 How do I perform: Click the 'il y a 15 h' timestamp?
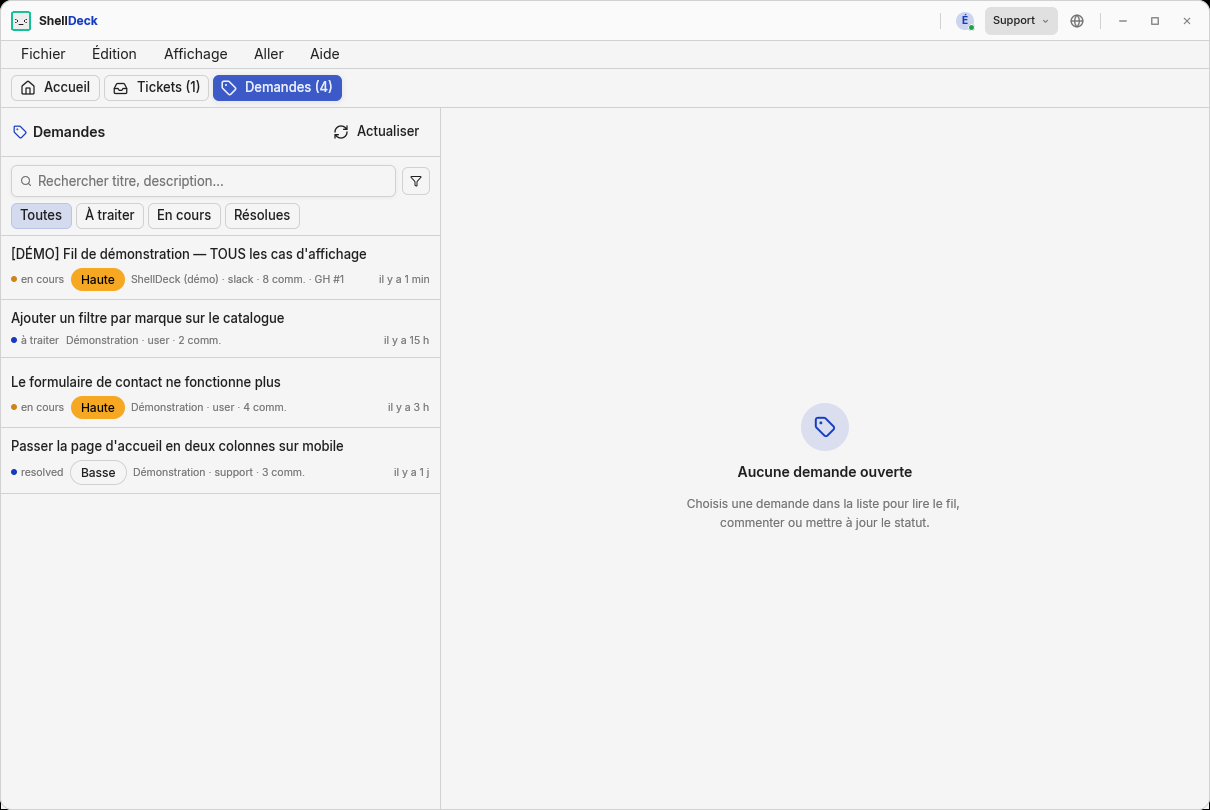pos(406,341)
